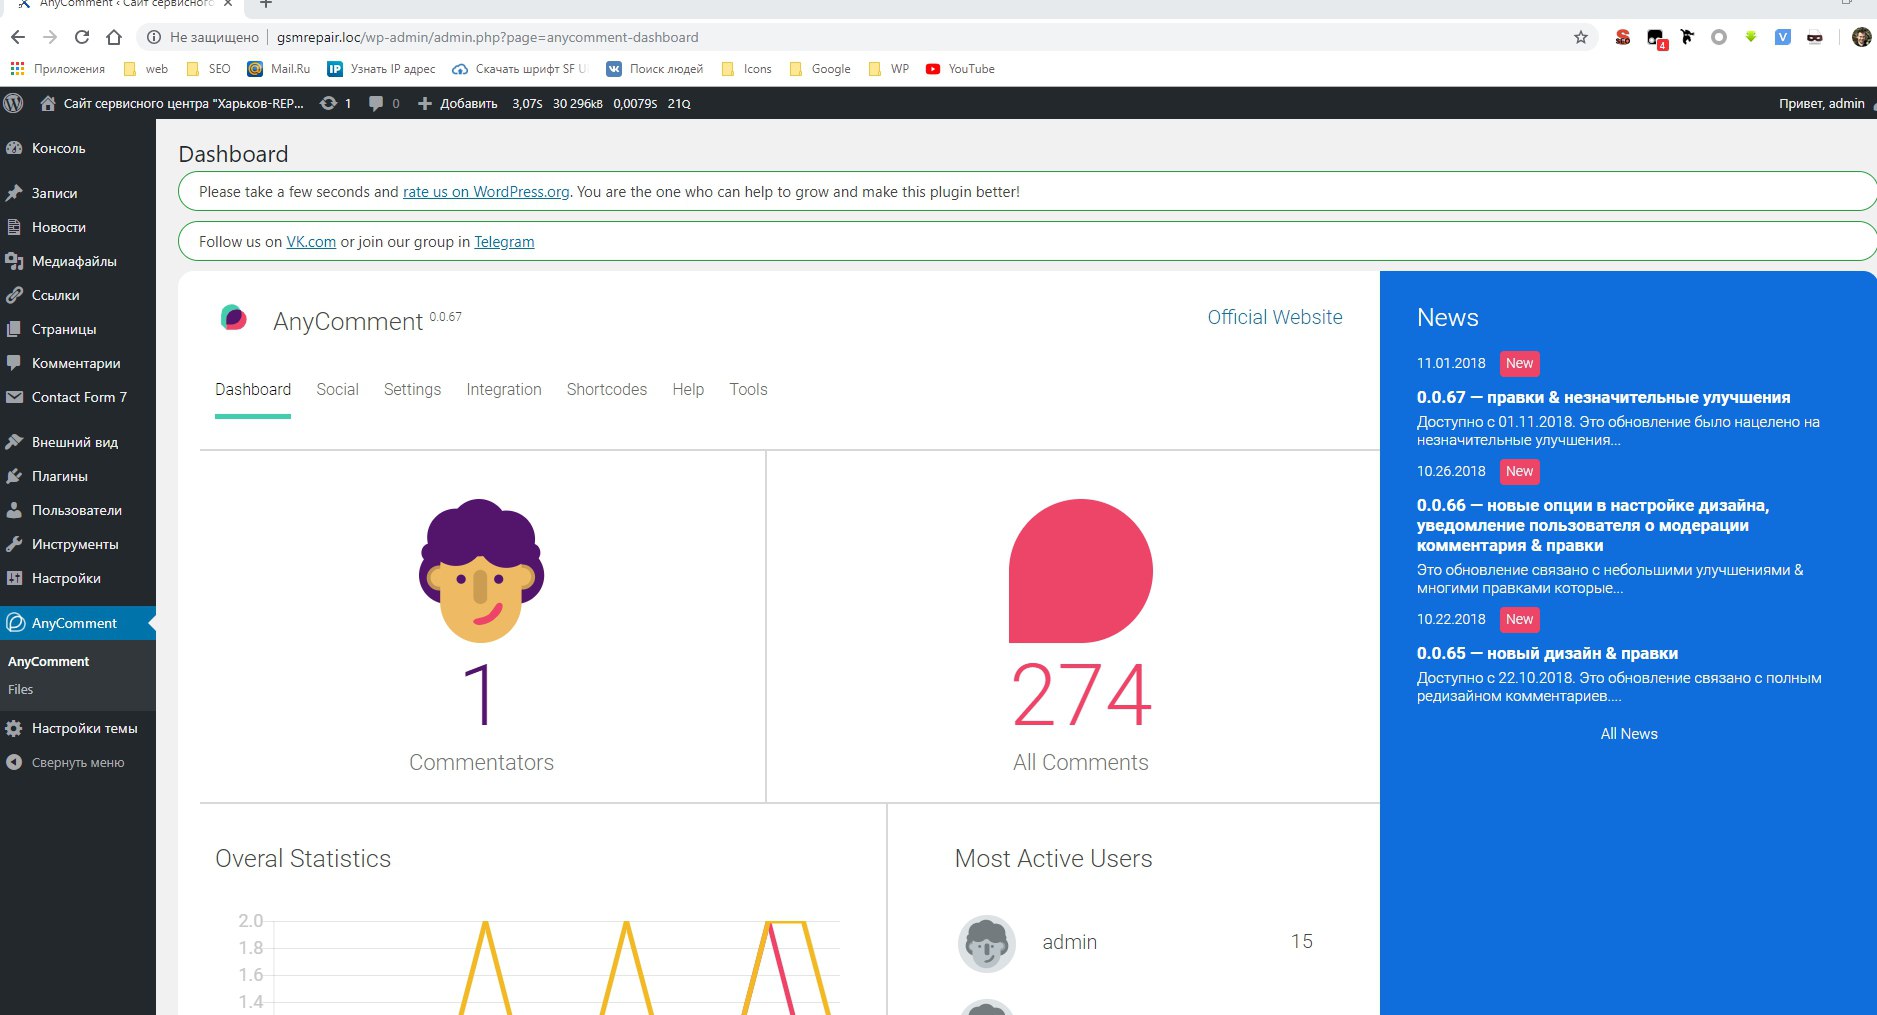Switch to the Settings tab

pos(412,390)
